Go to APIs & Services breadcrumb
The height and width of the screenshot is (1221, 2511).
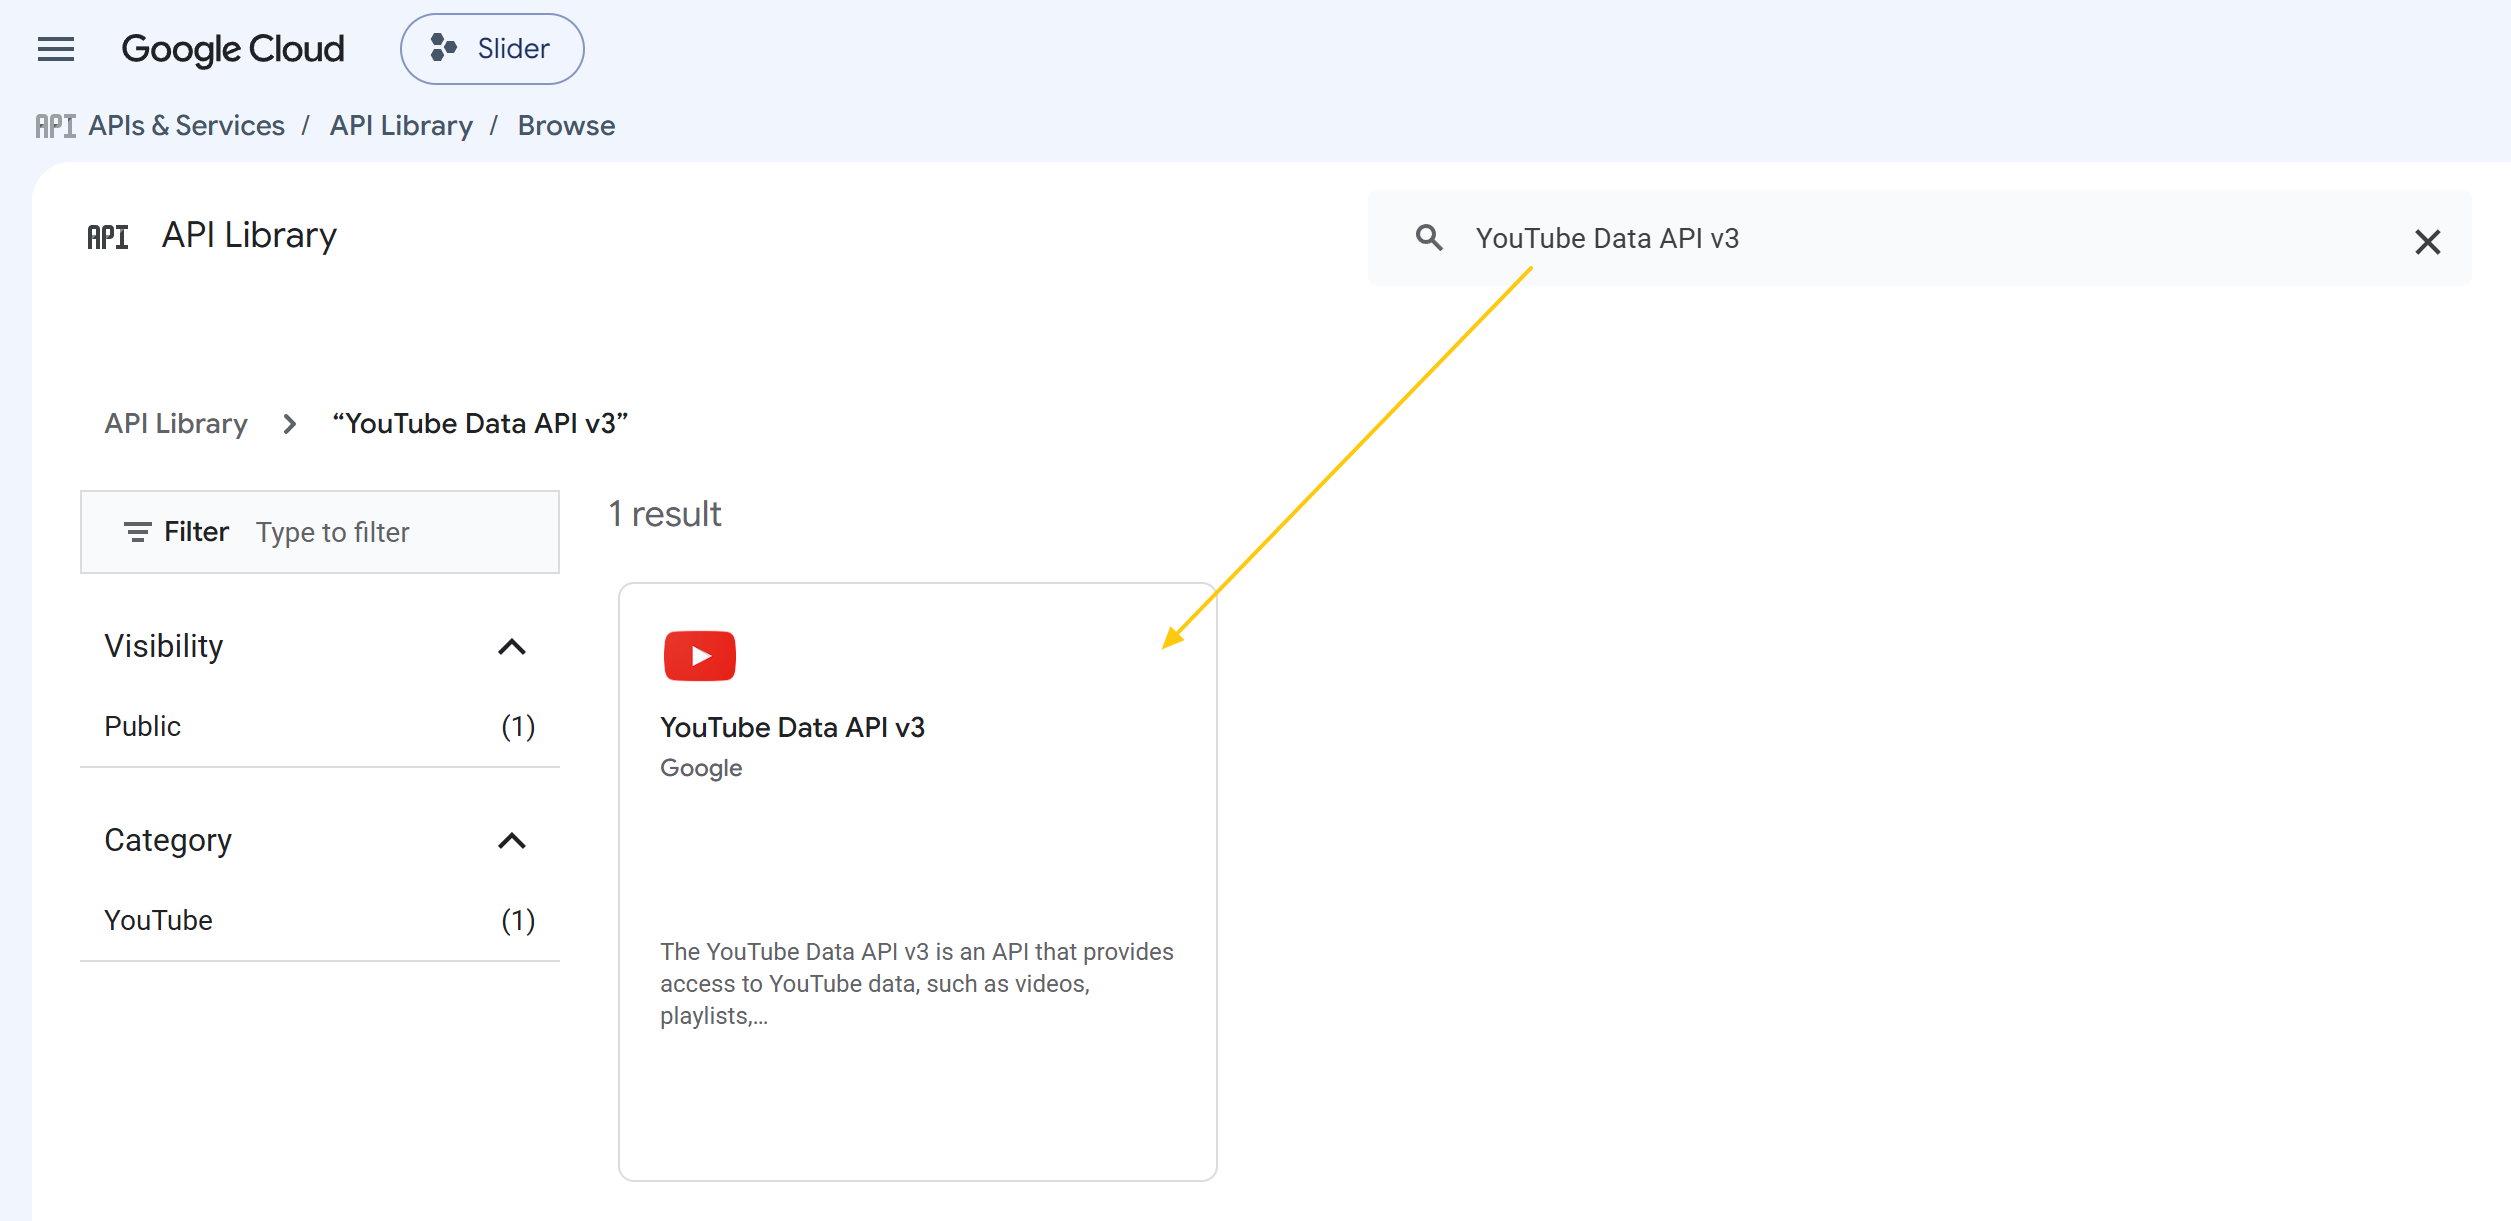pos(187,126)
